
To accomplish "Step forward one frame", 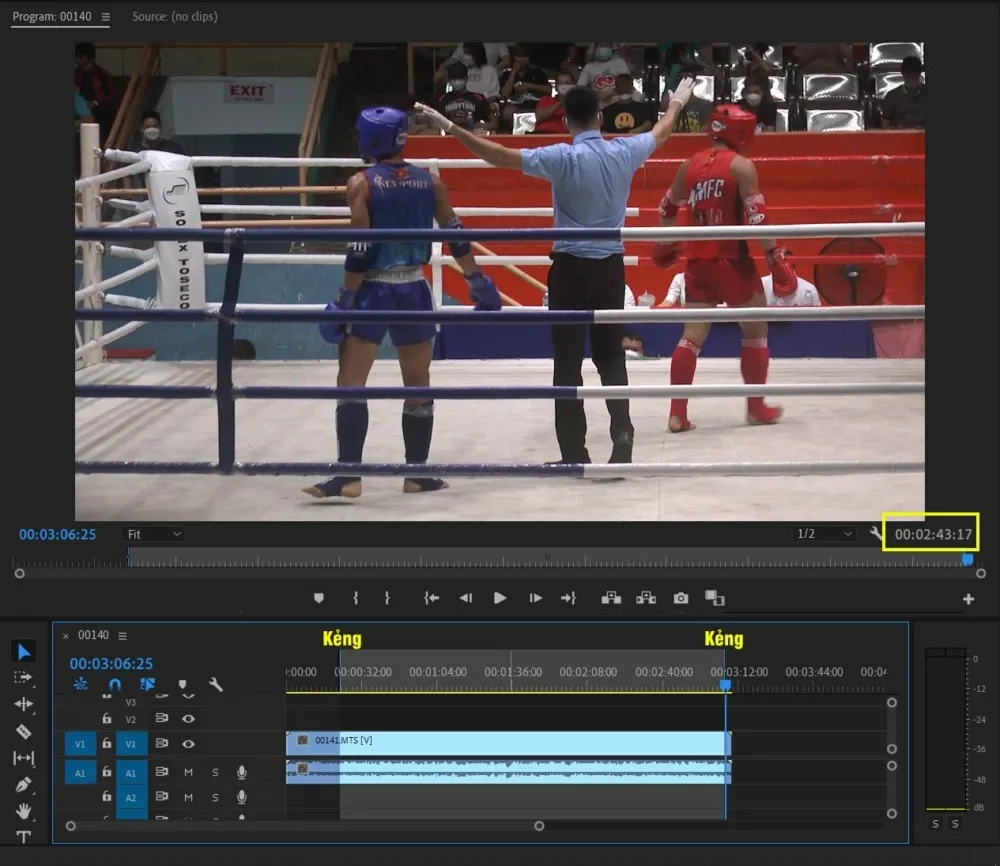I will [536, 598].
